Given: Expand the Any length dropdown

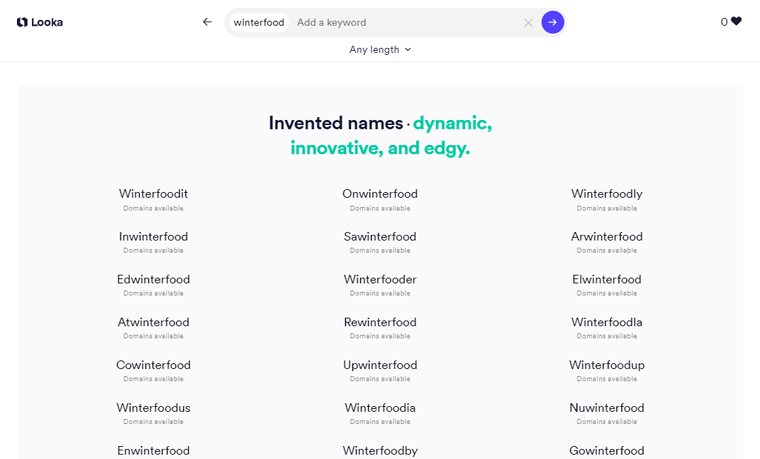Looking at the screenshot, I should tap(380, 49).
